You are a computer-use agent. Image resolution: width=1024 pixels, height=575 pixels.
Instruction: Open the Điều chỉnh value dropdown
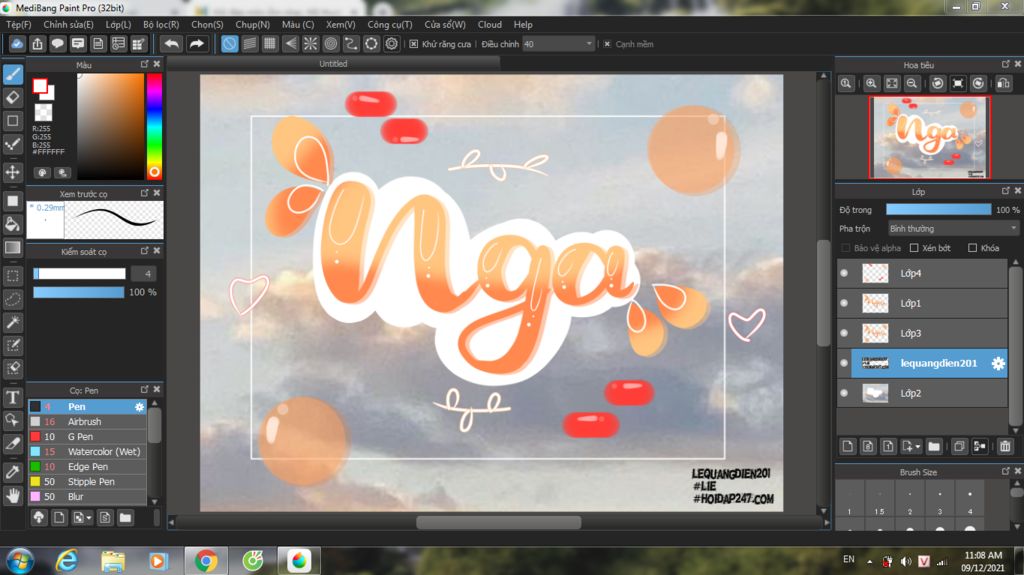pyautogui.click(x=558, y=44)
